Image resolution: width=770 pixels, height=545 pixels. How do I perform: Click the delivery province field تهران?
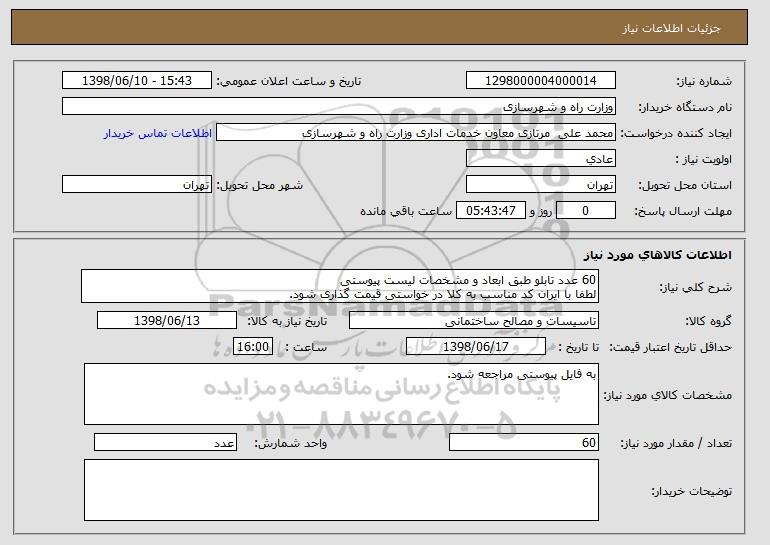[541, 185]
